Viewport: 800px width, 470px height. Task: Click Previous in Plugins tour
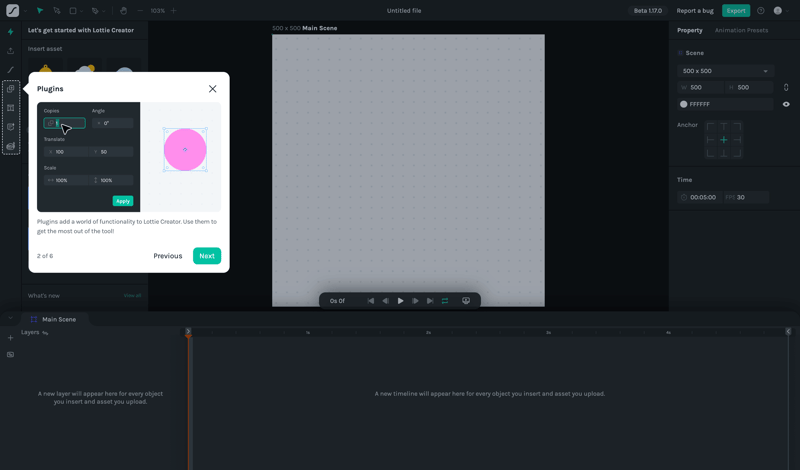(x=168, y=256)
